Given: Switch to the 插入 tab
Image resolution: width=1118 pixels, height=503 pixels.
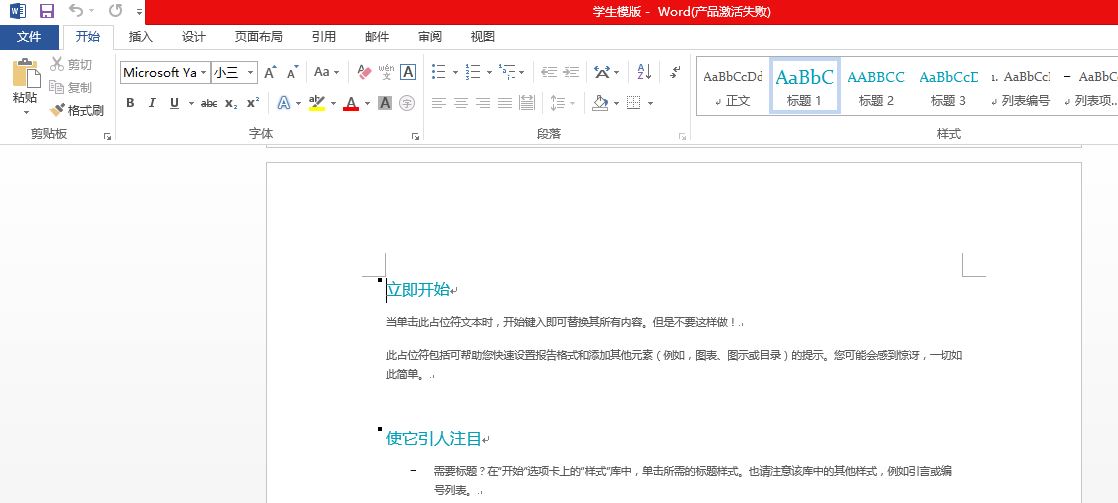Looking at the screenshot, I should [140, 37].
